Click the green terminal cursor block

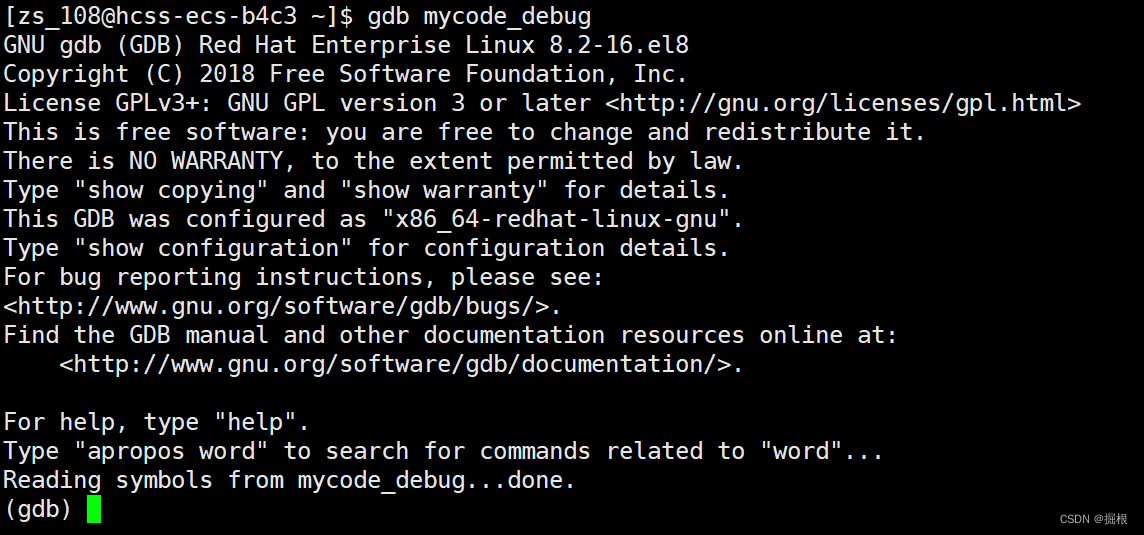(x=93, y=509)
